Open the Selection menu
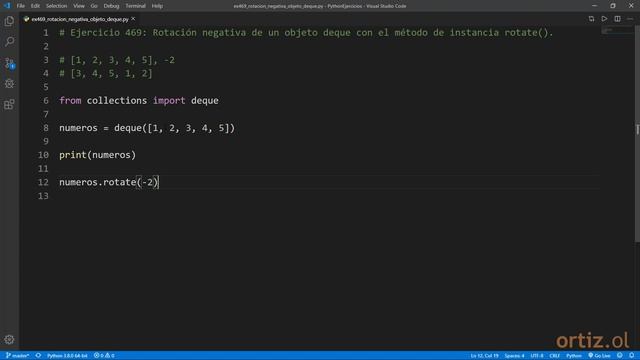 coord(56,6)
